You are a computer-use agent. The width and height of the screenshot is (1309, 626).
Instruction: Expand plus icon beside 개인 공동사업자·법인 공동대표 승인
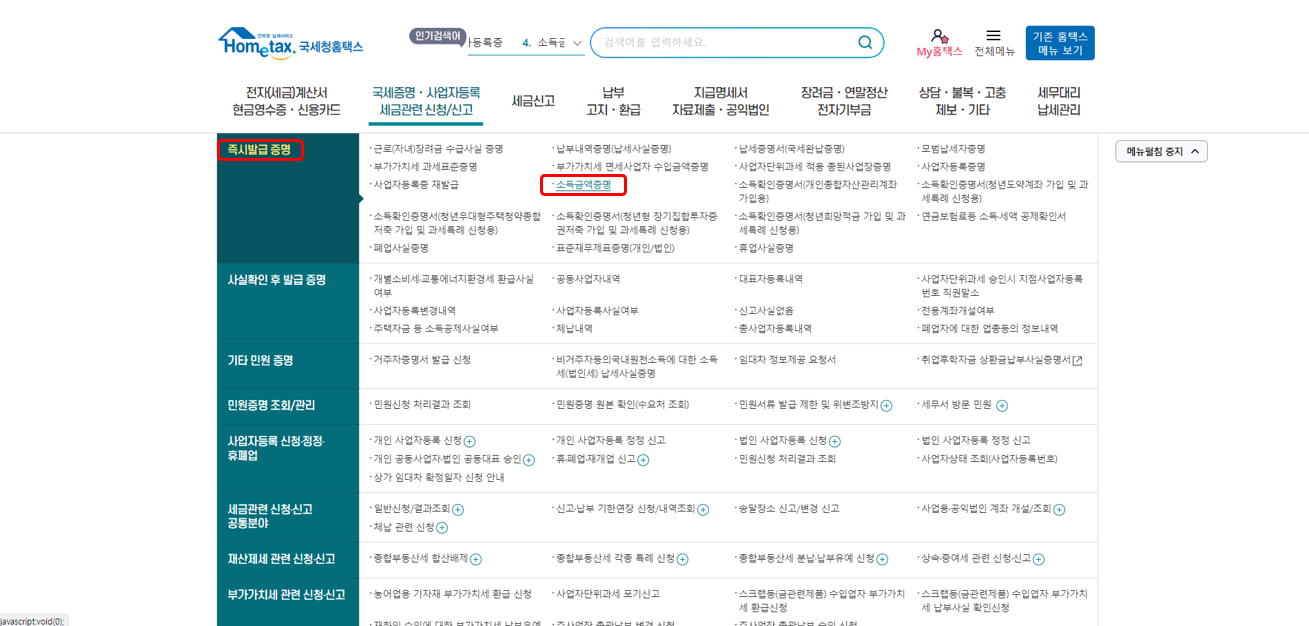click(x=529, y=460)
